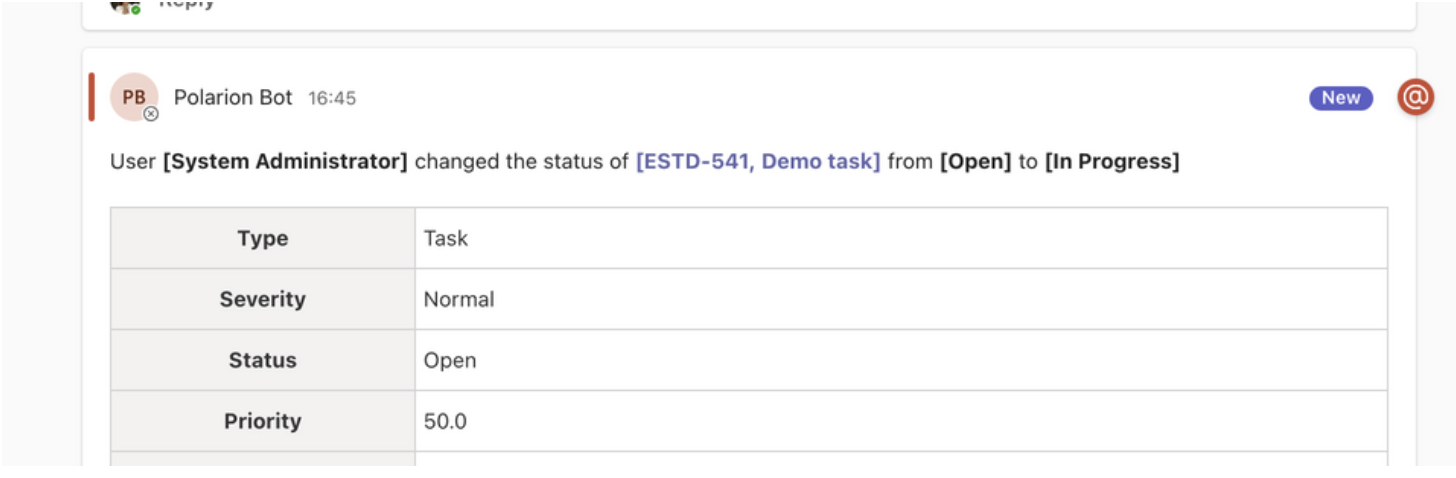The image size is (1456, 478).
Task: Open the Polarion Bot PB avatar
Action: (x=134, y=97)
